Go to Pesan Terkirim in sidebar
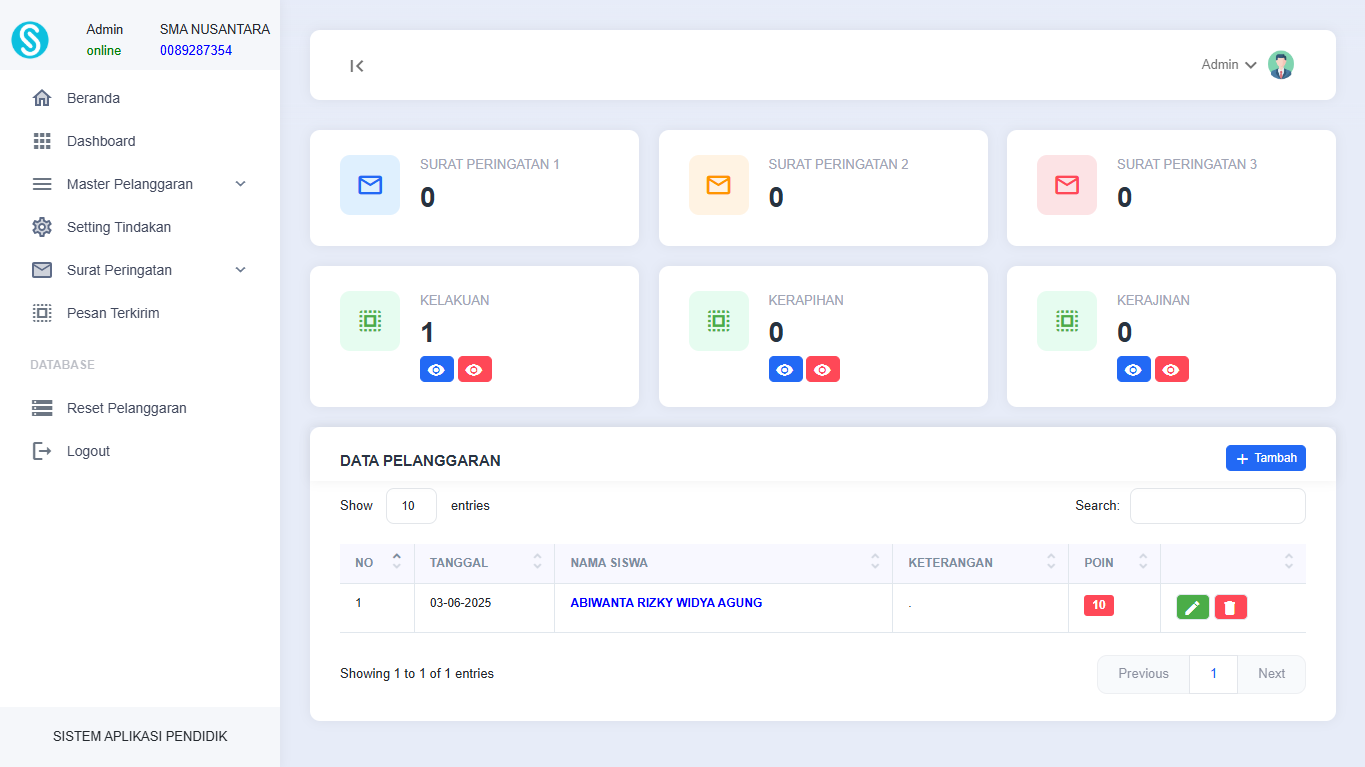This screenshot has width=1365, height=767. coord(112,313)
